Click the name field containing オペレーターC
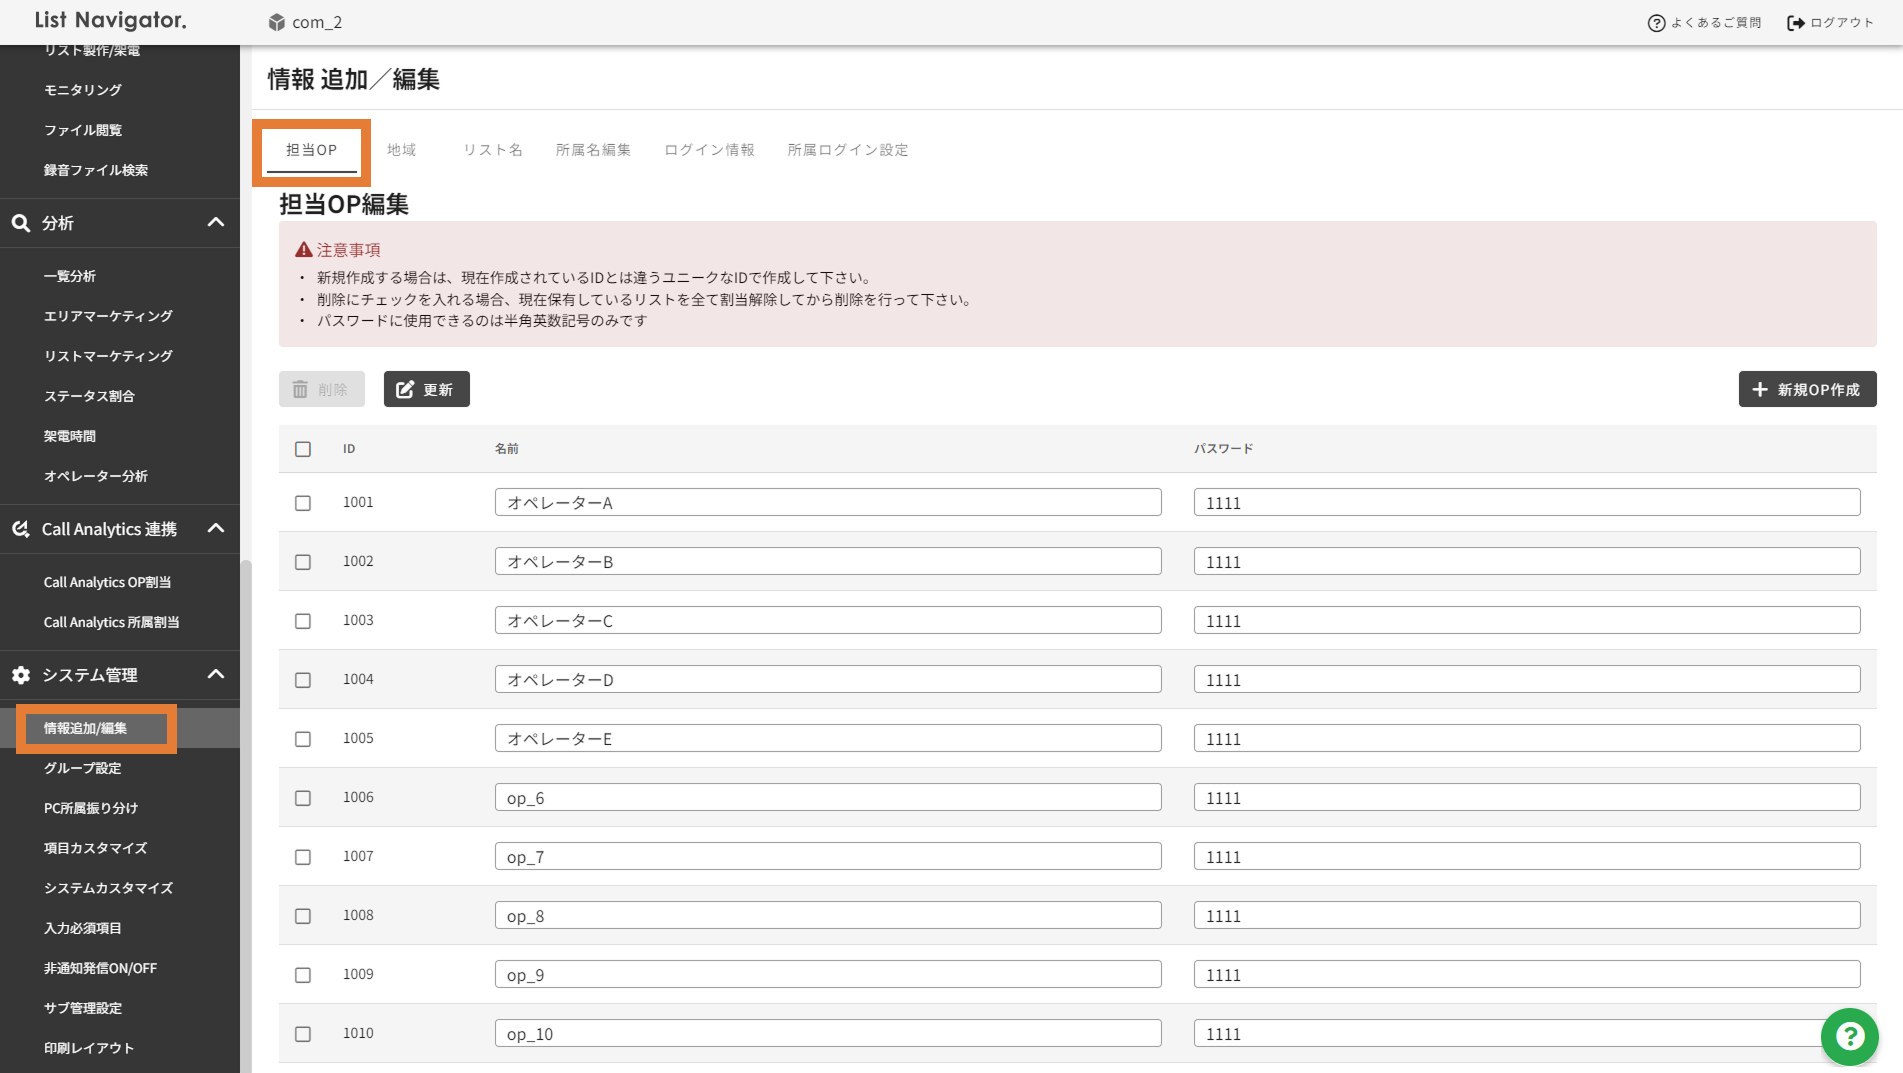The image size is (1903, 1073). tap(827, 621)
